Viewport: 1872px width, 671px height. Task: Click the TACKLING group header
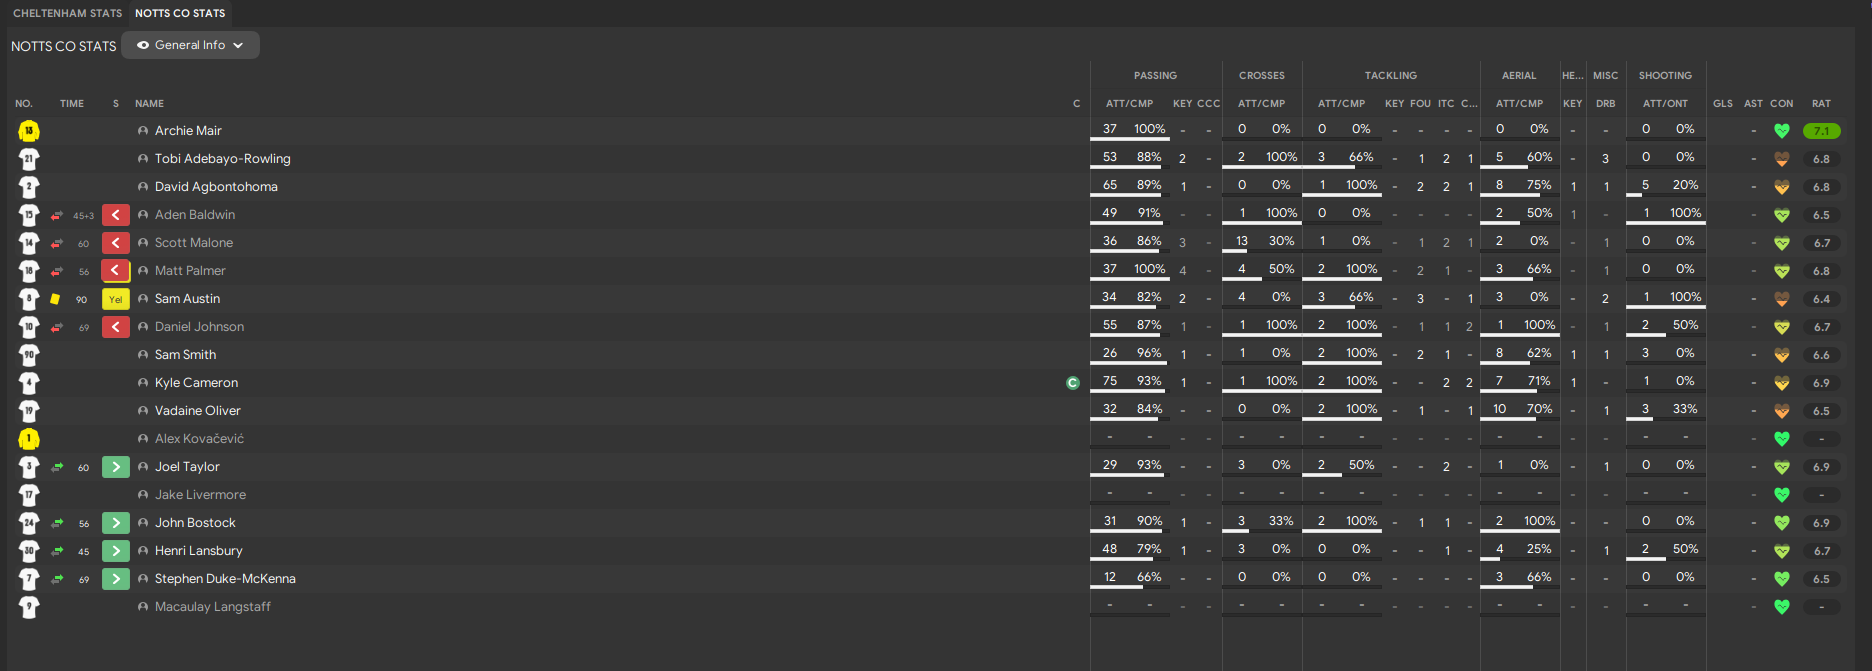[x=1390, y=76]
